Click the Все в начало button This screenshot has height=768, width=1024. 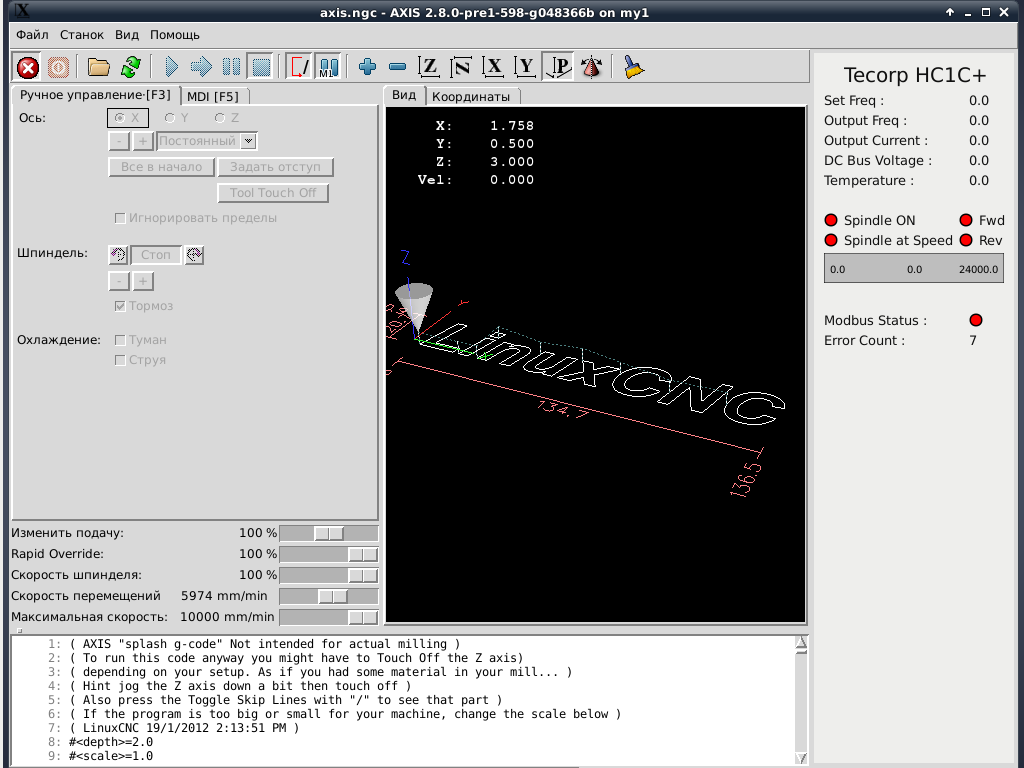pos(161,167)
